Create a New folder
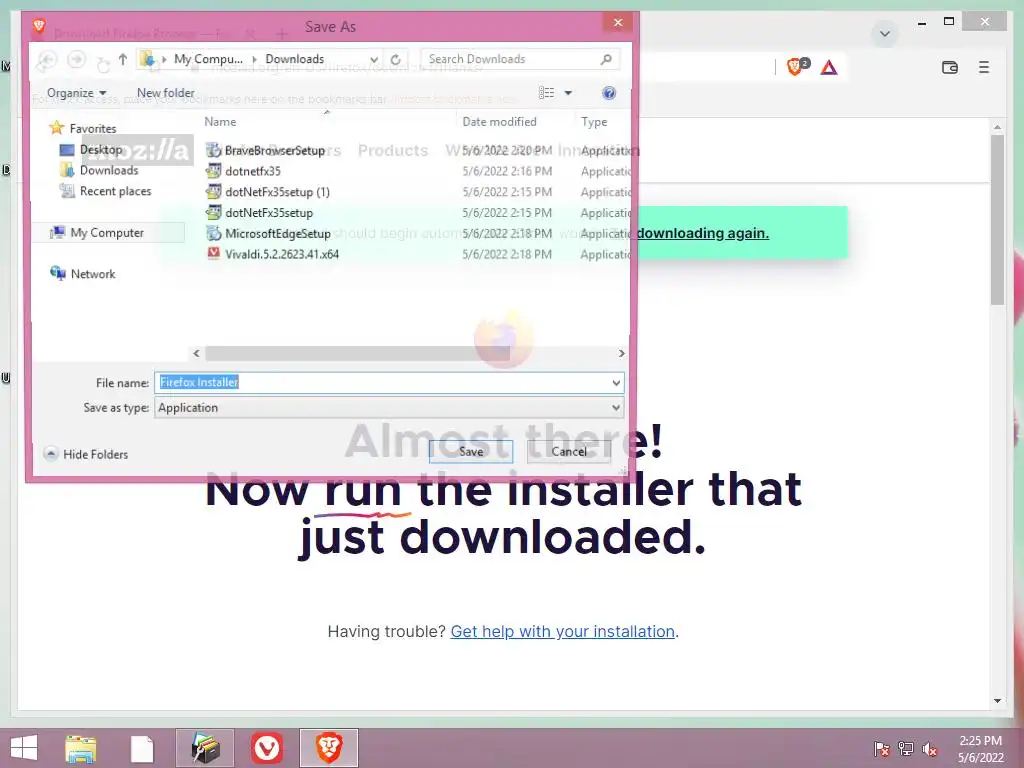The width and height of the screenshot is (1024, 768). [x=166, y=93]
